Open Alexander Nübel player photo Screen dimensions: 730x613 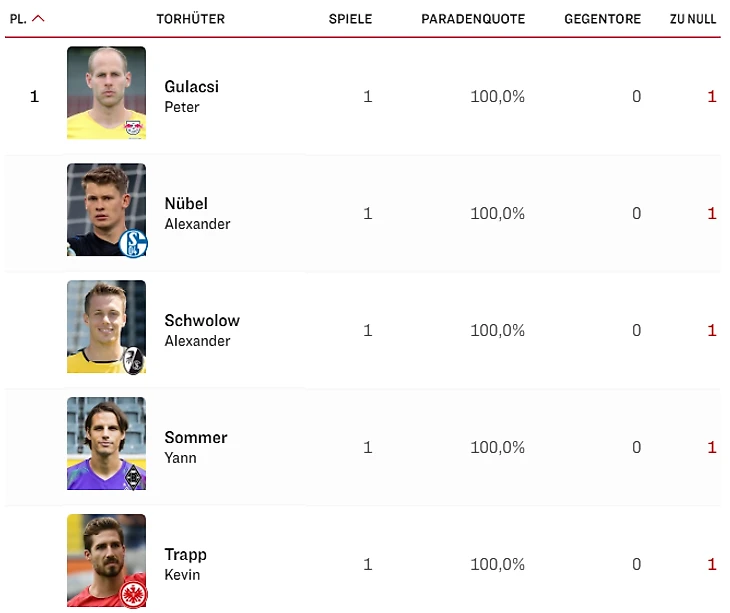(106, 209)
